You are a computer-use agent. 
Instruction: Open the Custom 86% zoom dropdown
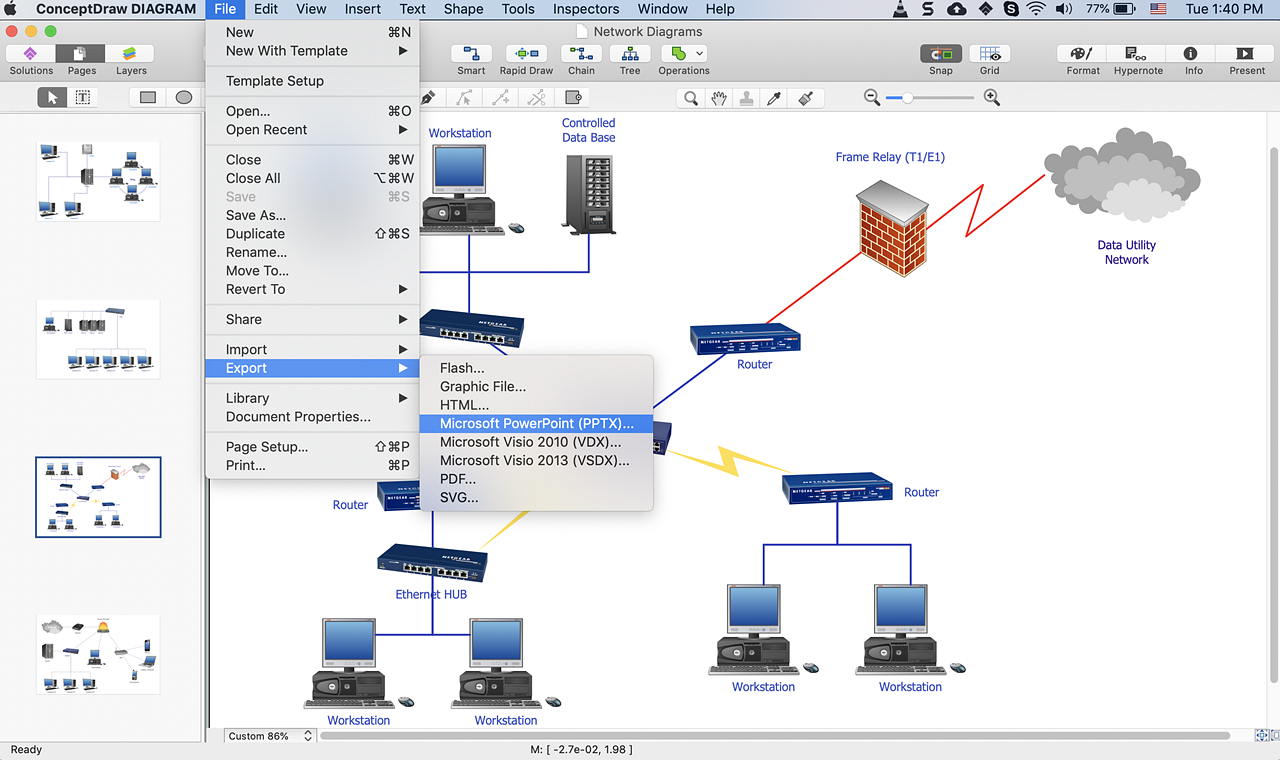[270, 736]
